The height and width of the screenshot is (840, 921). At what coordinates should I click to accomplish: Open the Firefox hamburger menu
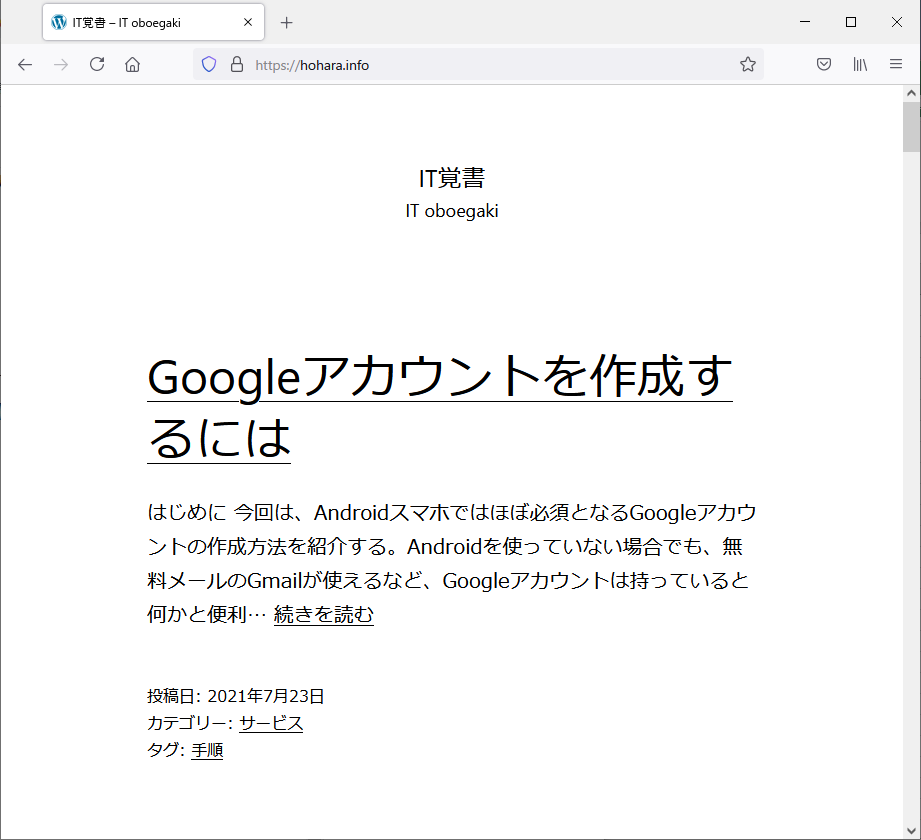896,65
